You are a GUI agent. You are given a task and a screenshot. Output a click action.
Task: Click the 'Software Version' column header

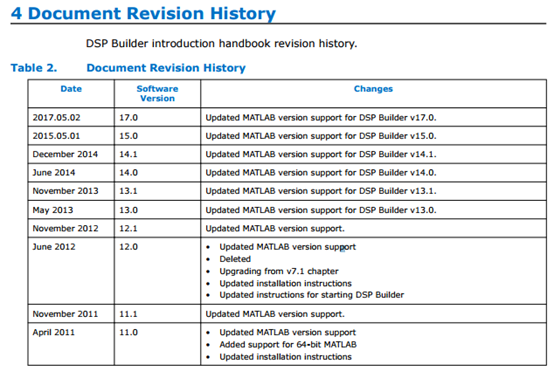click(157, 94)
